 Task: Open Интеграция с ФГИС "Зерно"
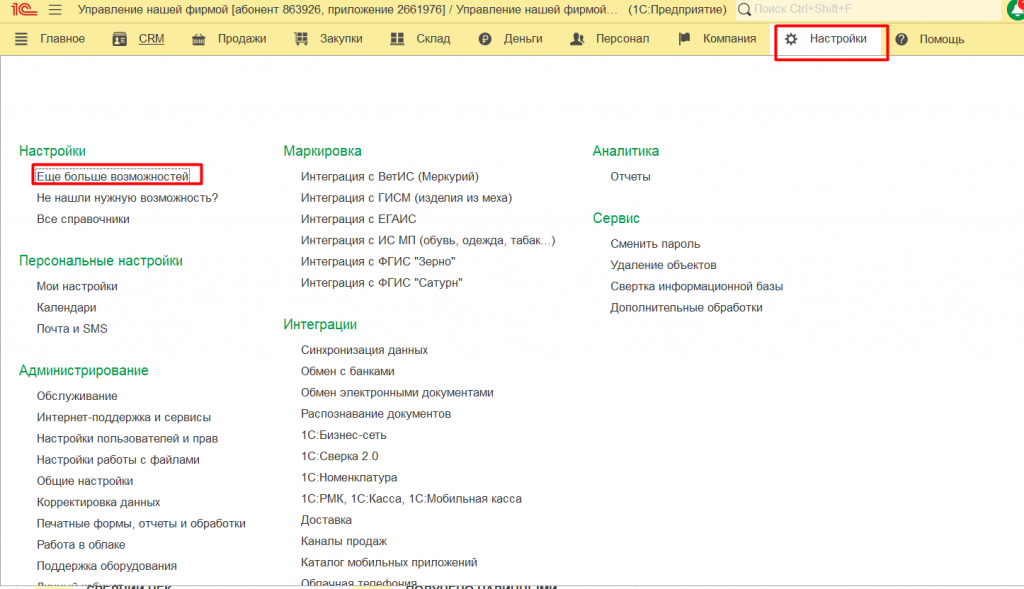pos(378,261)
